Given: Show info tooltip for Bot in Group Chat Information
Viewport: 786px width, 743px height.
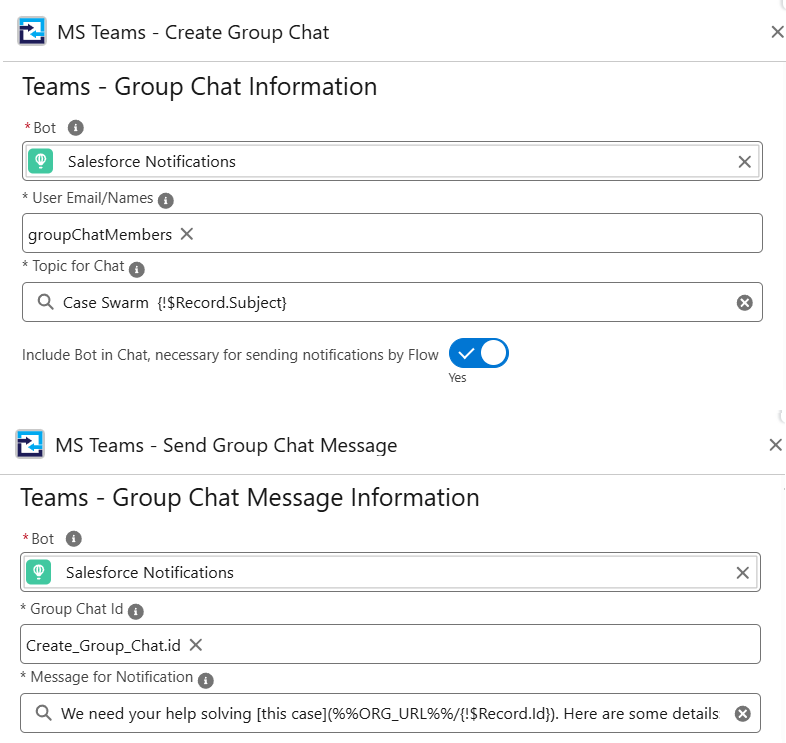Looking at the screenshot, I should [x=75, y=127].
